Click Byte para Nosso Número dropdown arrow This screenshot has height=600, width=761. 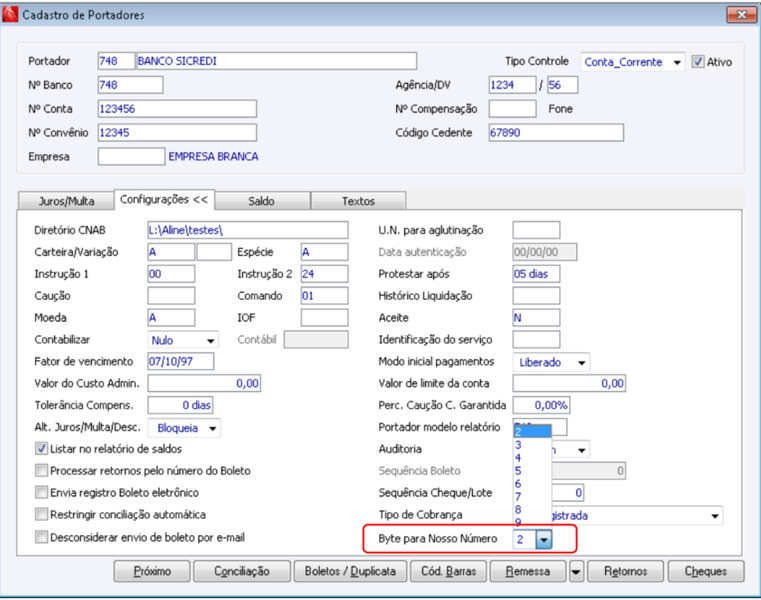coord(544,539)
